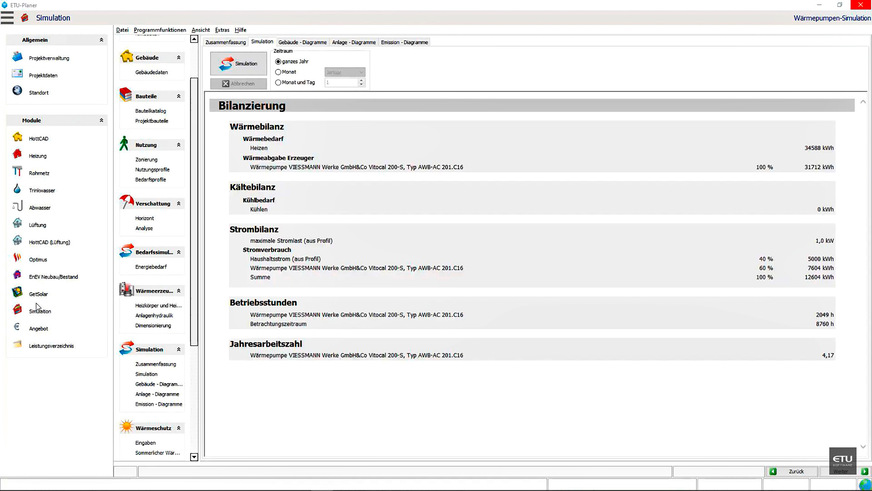Select the 'Monat und Tag' radio button
This screenshot has height=491, width=872.
[x=278, y=82]
